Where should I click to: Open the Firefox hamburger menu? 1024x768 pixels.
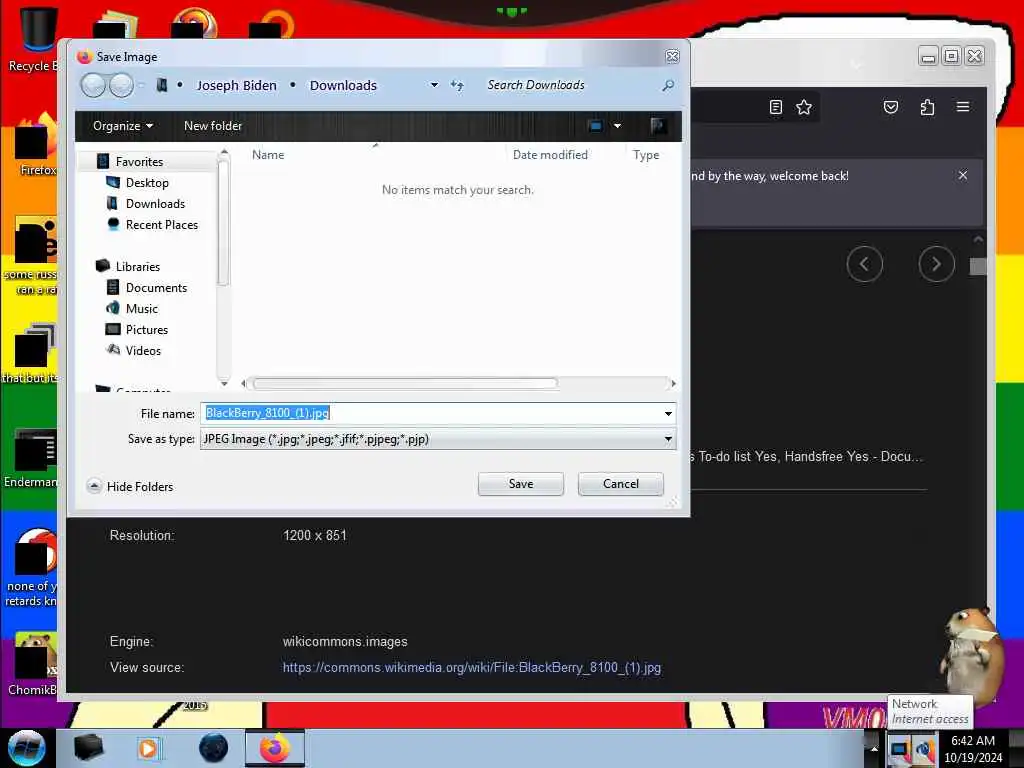(x=963, y=106)
